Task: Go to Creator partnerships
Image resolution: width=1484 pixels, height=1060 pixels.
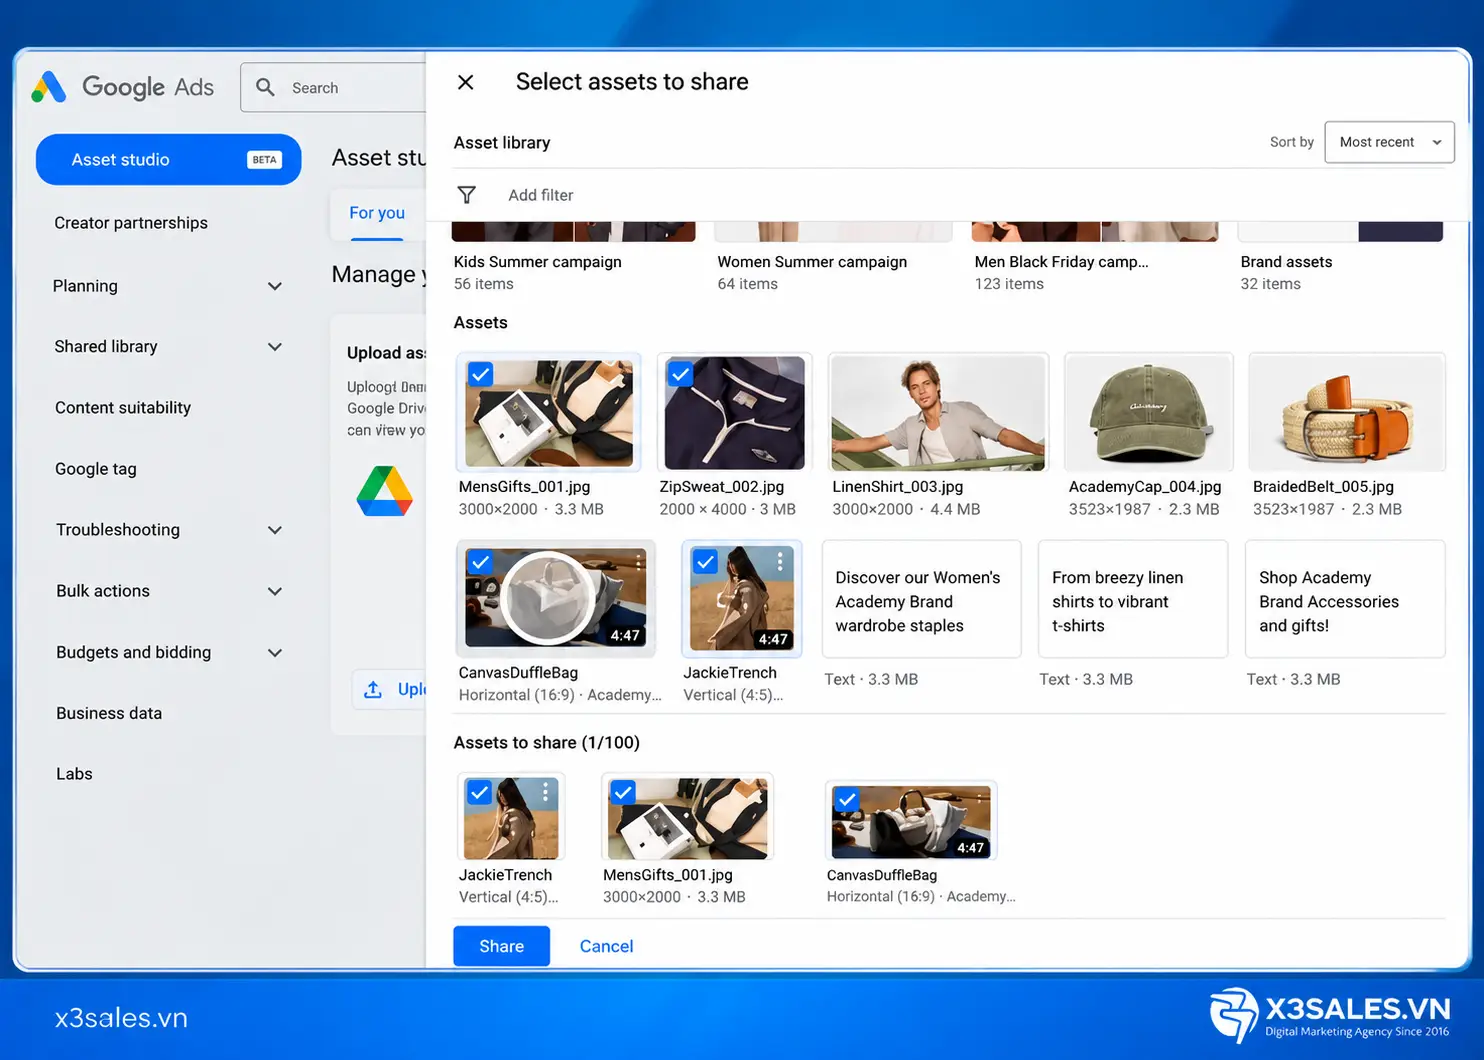Action: click(x=131, y=223)
